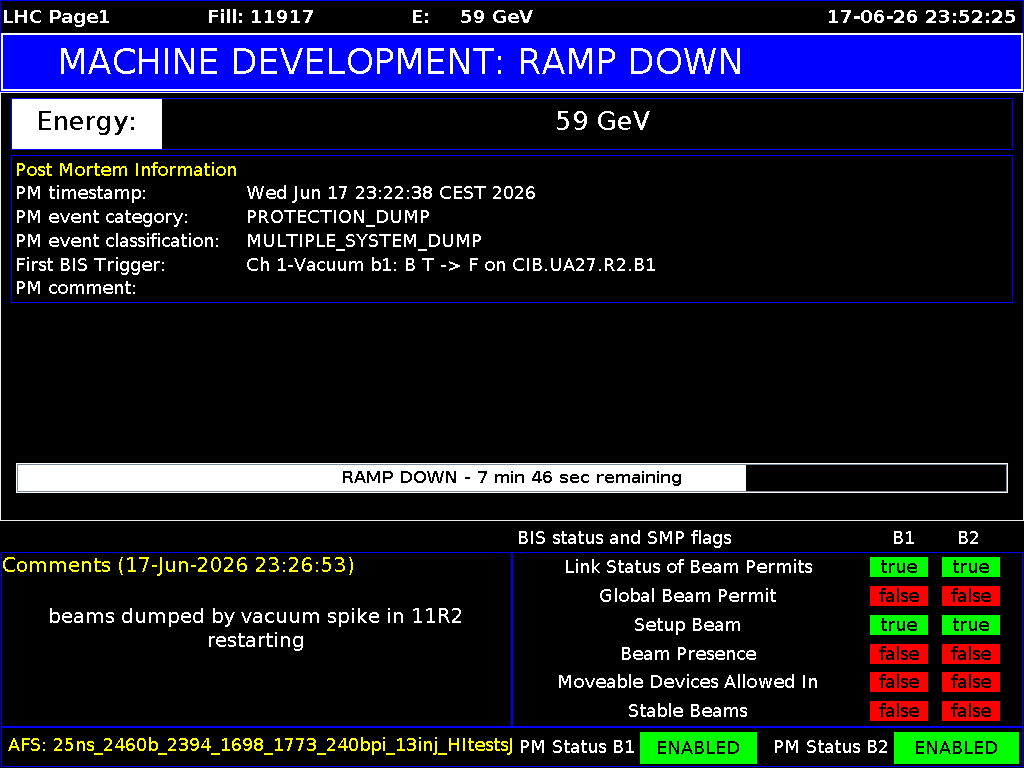Image resolution: width=1024 pixels, height=768 pixels.
Task: Click the MULTIPLE_SYSTEM_DUMP value
Action: pos(364,241)
